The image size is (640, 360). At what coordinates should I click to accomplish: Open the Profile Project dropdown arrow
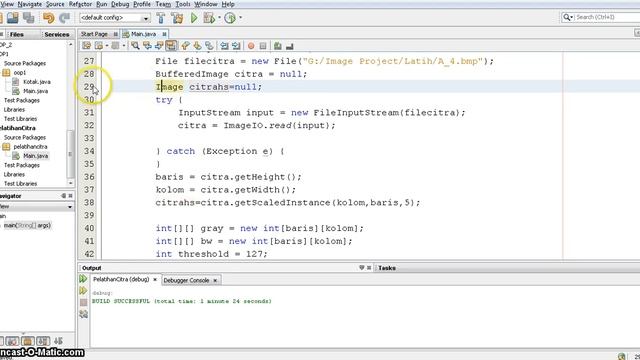pyautogui.click(x=240, y=18)
